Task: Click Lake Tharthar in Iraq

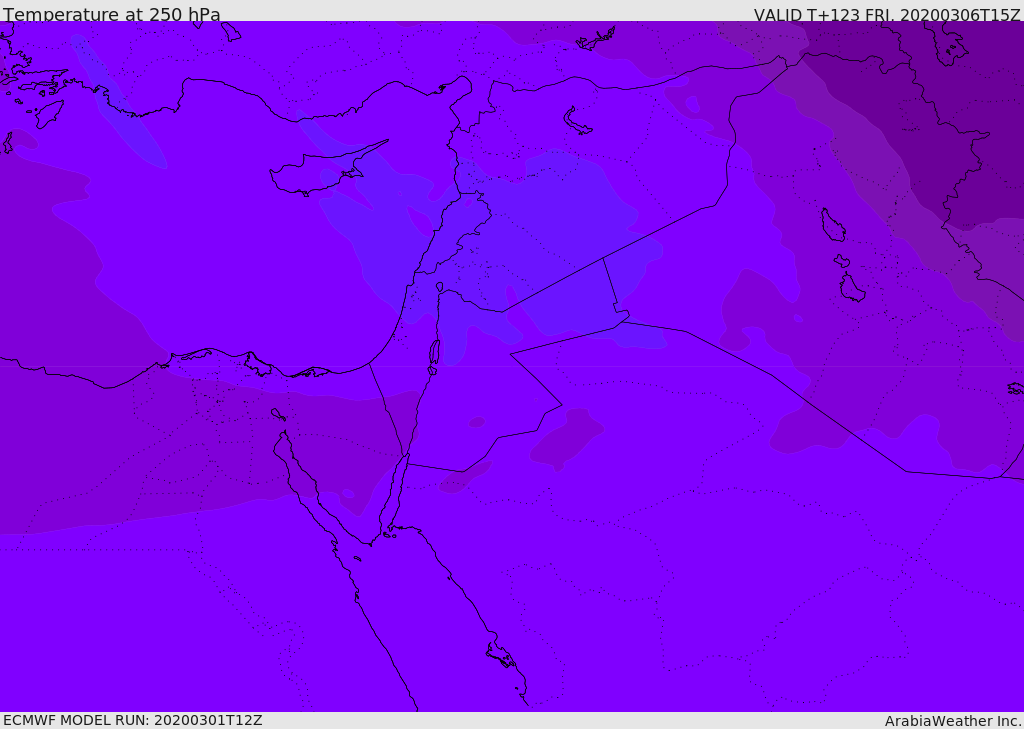Action: point(832,225)
